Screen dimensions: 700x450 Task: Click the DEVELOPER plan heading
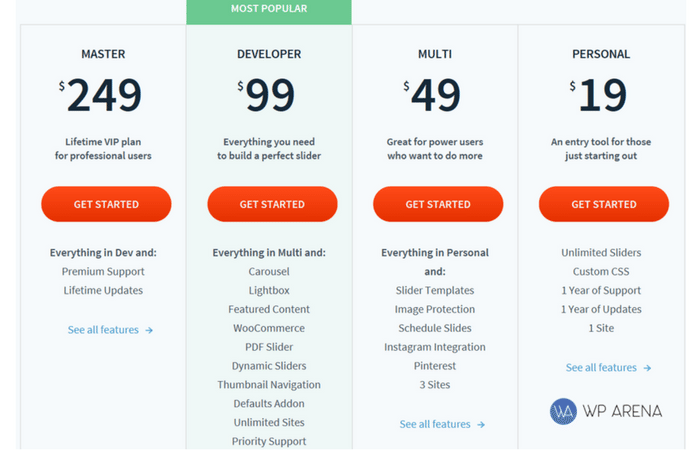pos(269,54)
